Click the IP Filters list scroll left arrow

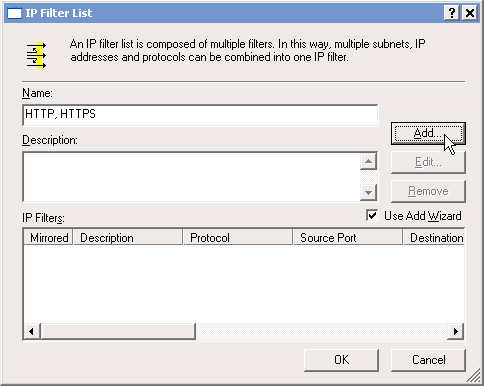coord(32,331)
